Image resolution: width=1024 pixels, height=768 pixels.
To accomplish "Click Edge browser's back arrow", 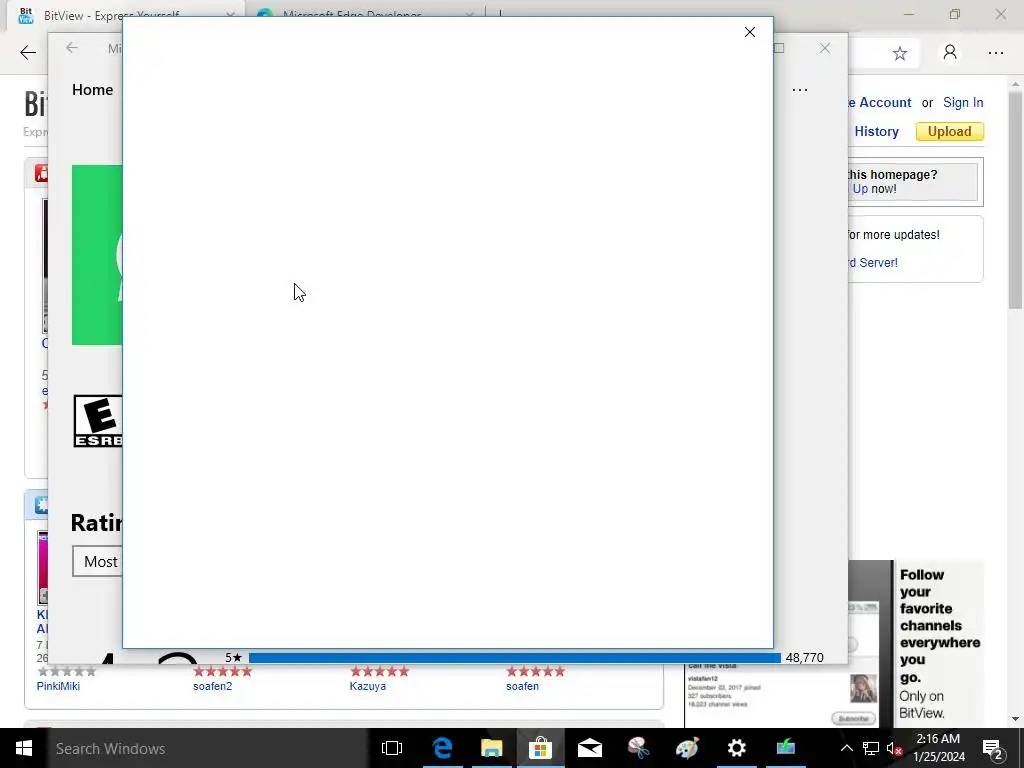I will 28,53.
